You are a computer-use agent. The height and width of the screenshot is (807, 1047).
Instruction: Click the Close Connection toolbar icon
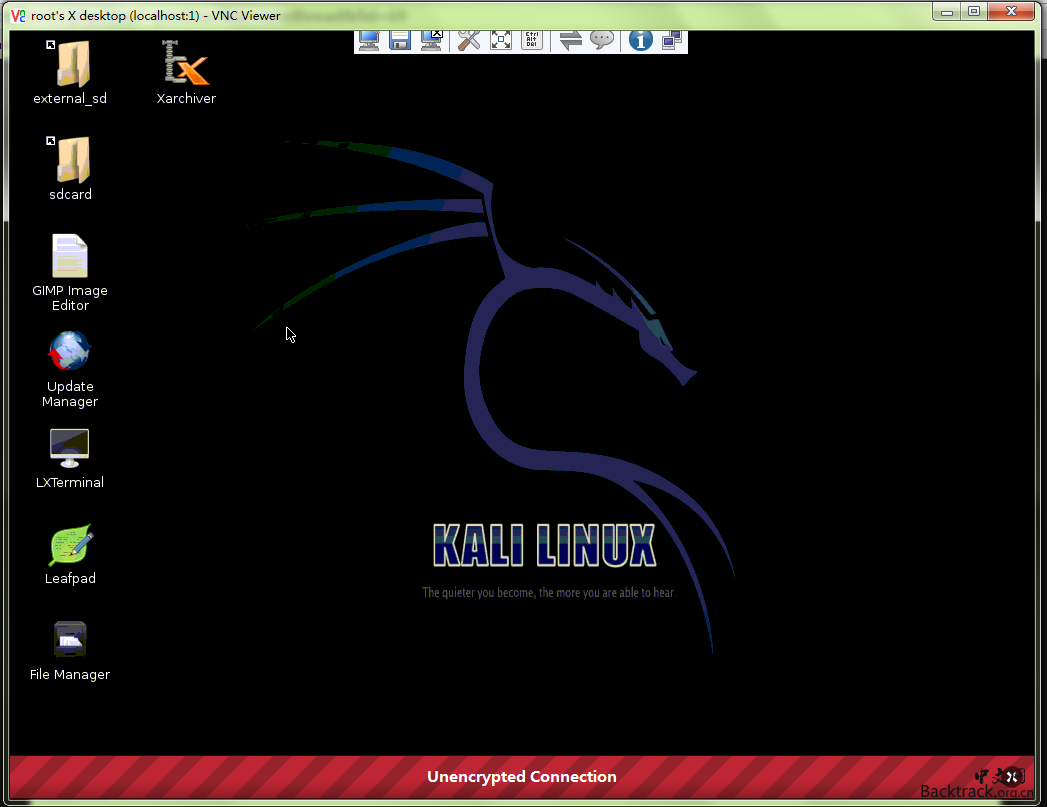point(432,41)
